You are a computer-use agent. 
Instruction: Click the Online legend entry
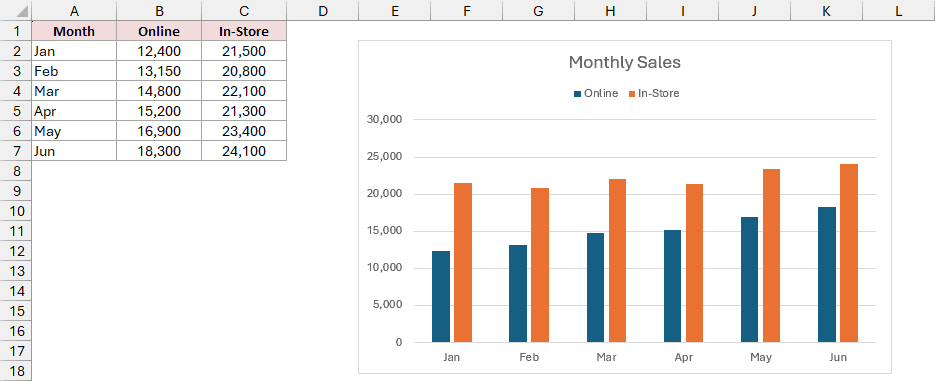(x=596, y=93)
